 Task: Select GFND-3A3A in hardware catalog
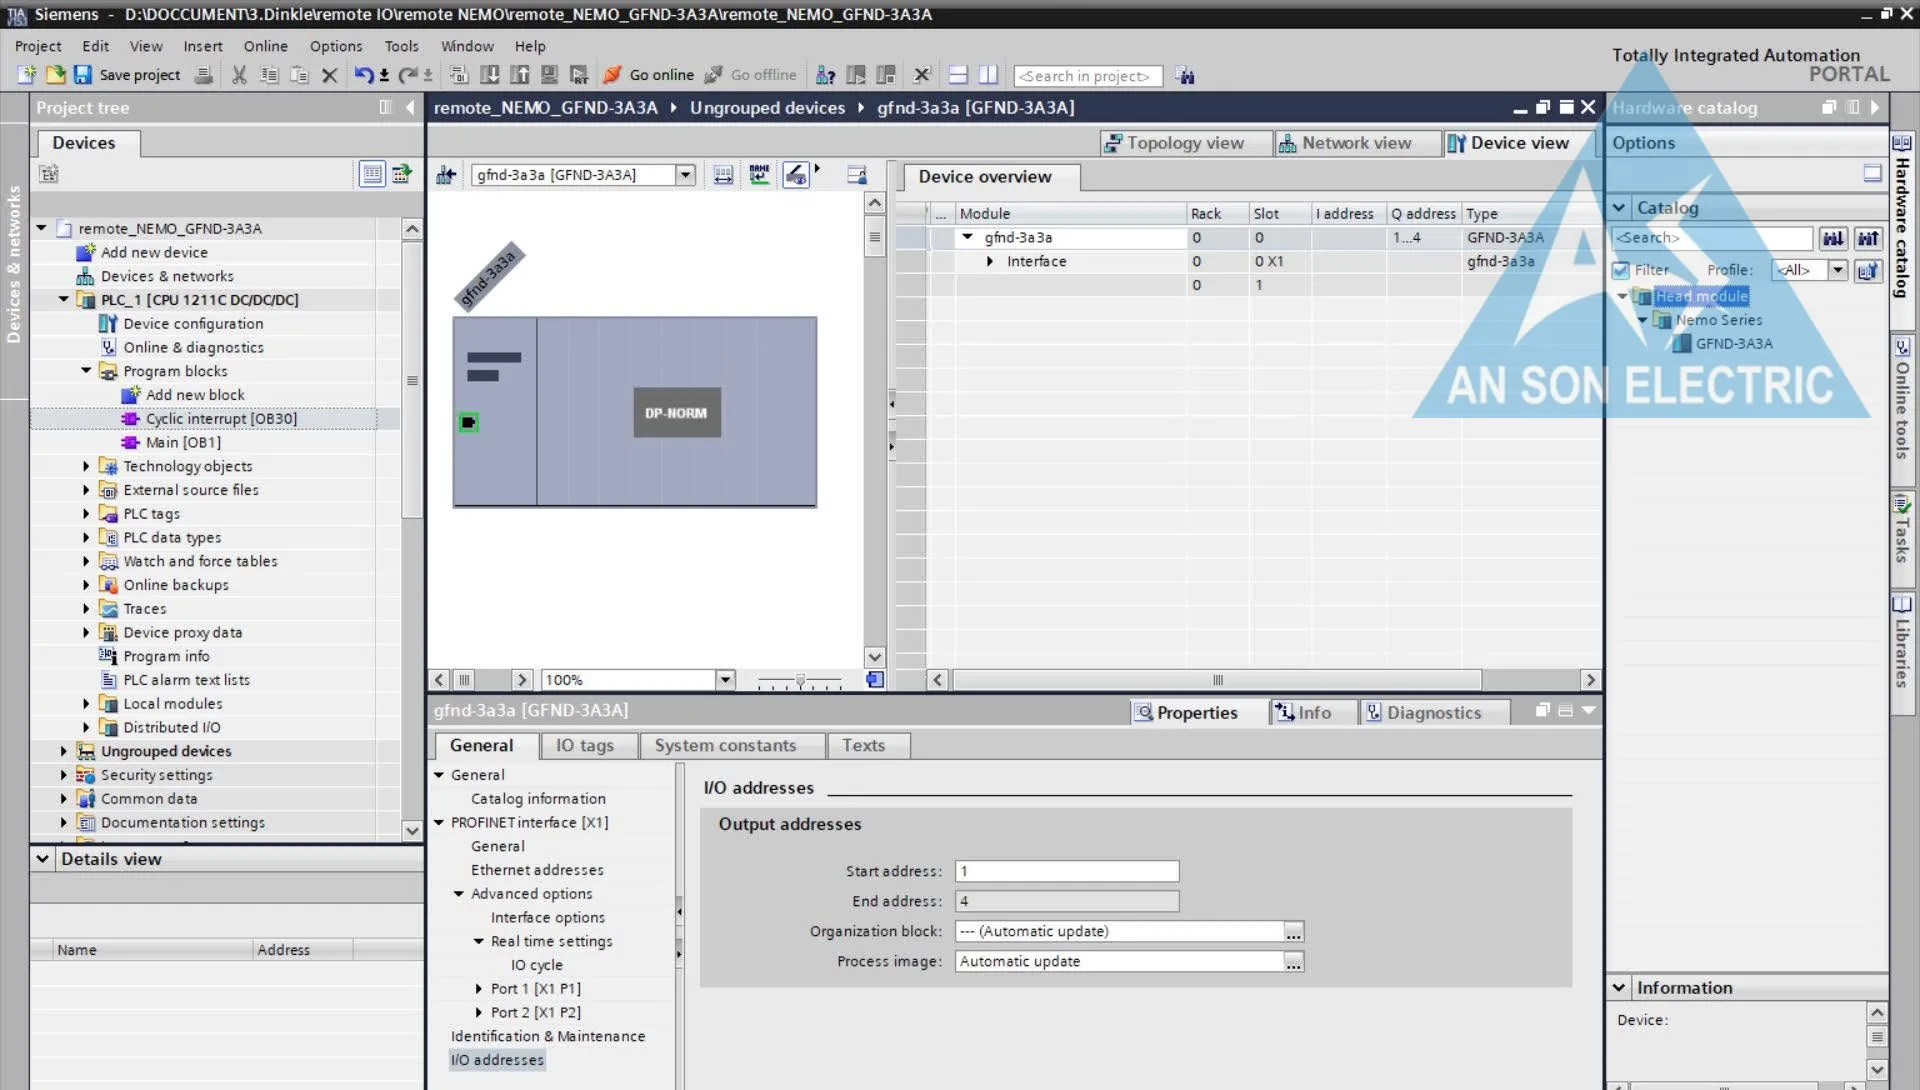pyautogui.click(x=1734, y=344)
